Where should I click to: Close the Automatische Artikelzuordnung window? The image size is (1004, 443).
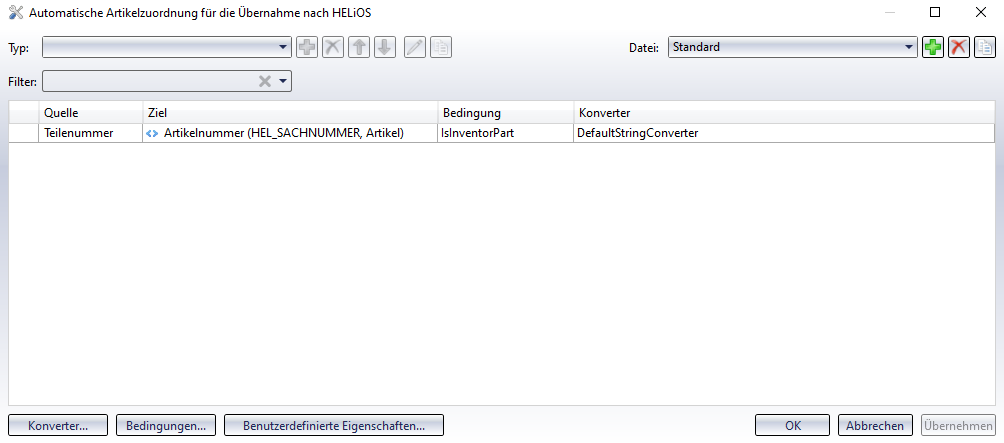[980, 12]
